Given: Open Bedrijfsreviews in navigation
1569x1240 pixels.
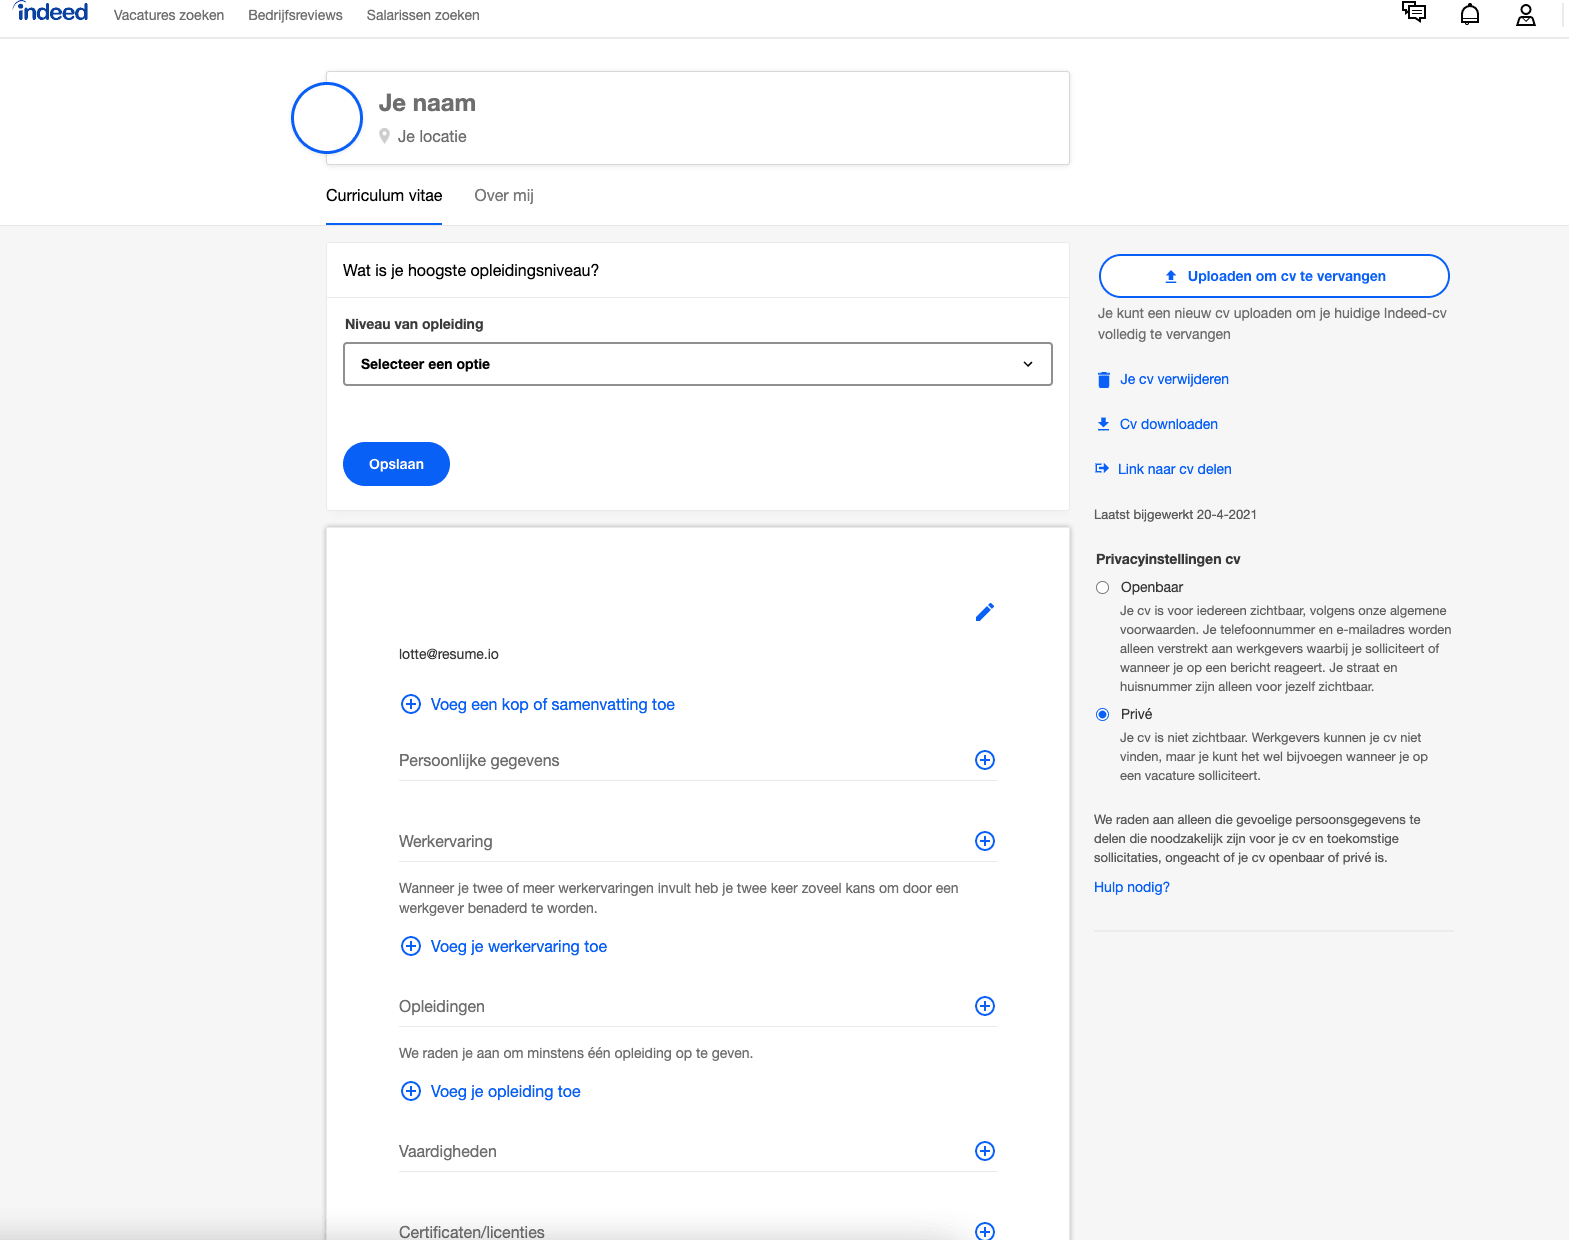Looking at the screenshot, I should [x=295, y=15].
